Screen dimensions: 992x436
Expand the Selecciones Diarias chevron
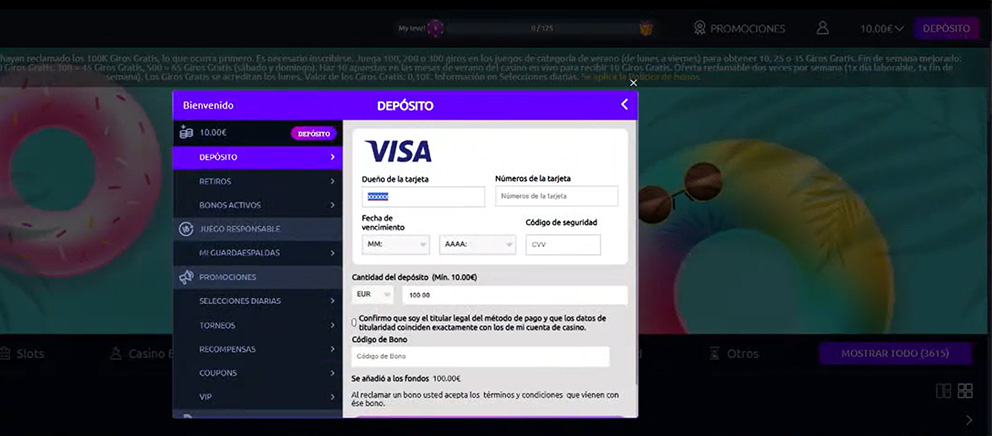click(332, 301)
